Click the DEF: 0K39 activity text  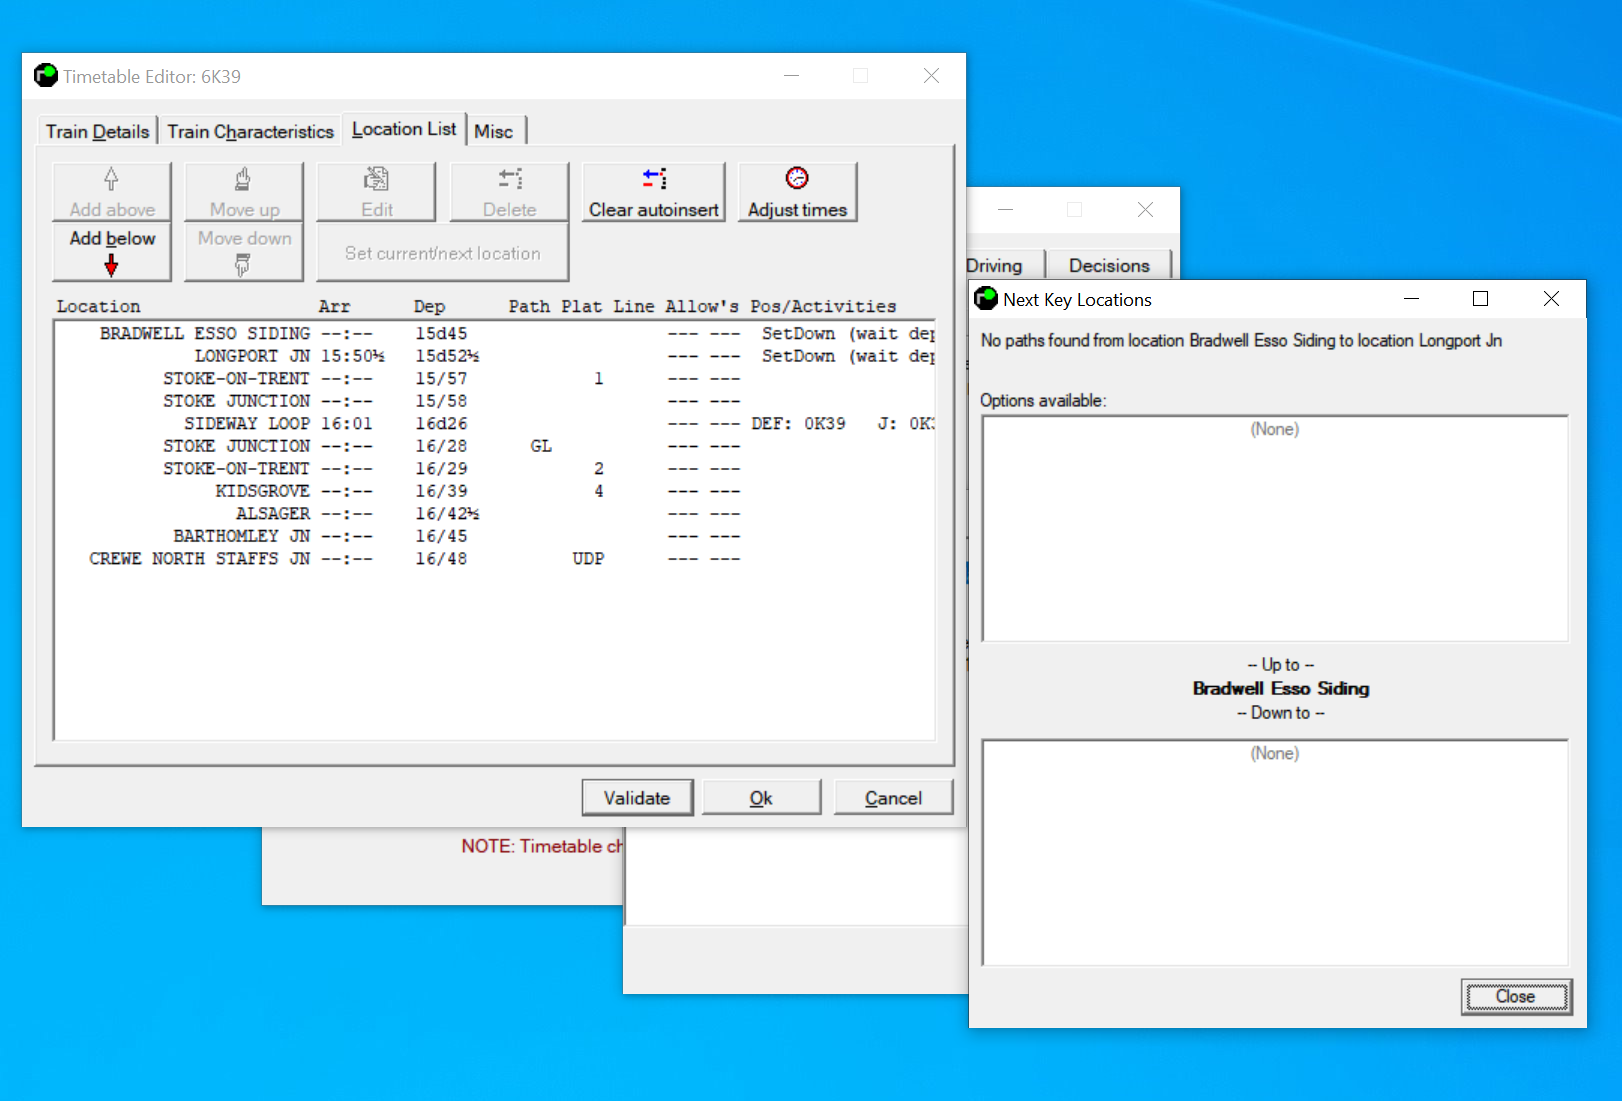[798, 423]
